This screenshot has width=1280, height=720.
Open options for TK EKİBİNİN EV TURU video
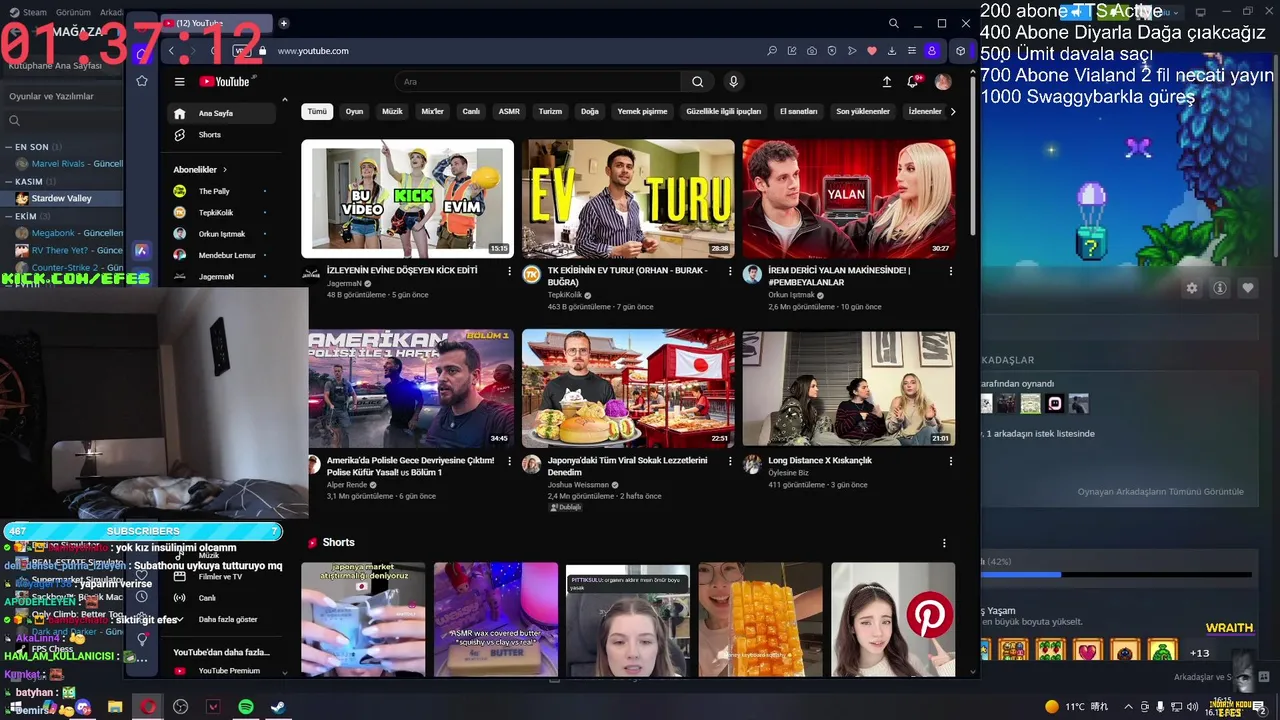[730, 271]
